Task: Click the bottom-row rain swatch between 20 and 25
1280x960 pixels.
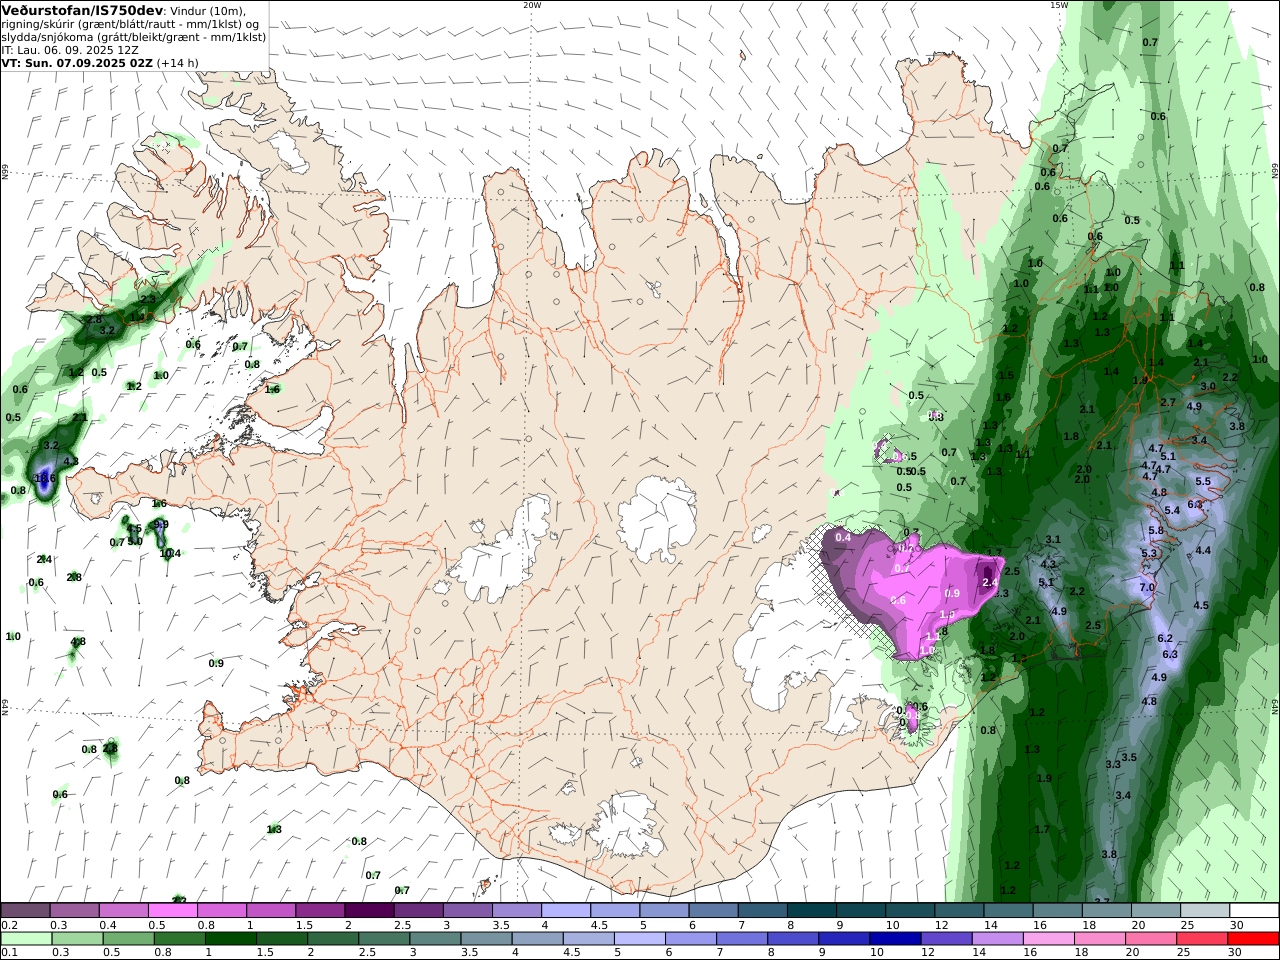Action: tap(1150, 939)
